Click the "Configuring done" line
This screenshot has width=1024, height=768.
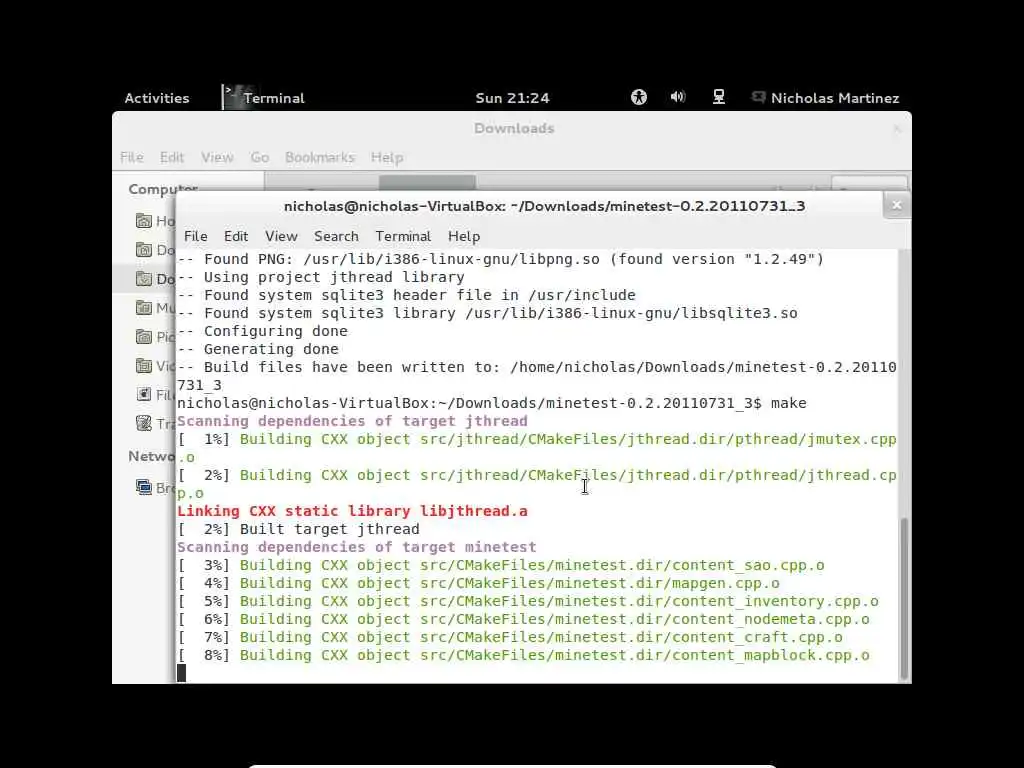tap(263, 331)
